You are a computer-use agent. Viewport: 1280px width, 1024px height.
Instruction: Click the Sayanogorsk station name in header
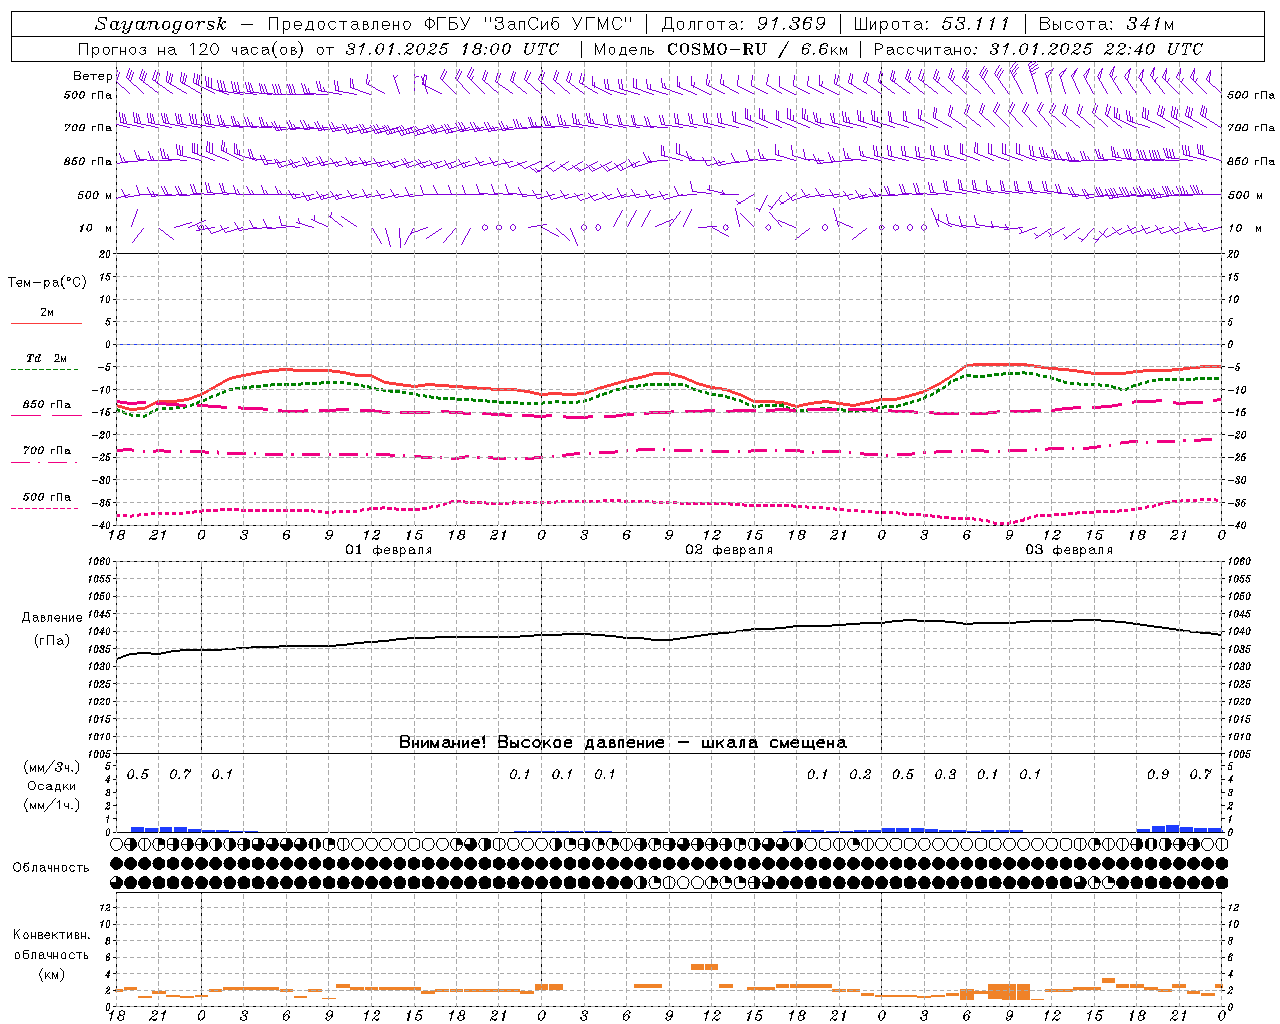click(161, 24)
